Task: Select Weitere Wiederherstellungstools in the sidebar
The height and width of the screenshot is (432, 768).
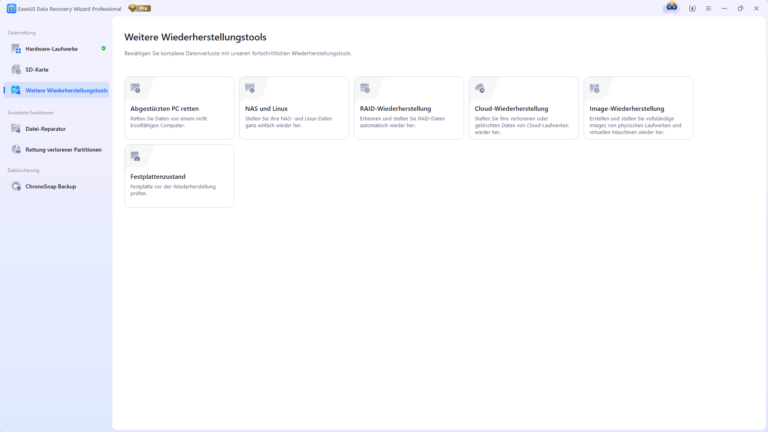Action: coord(57,90)
